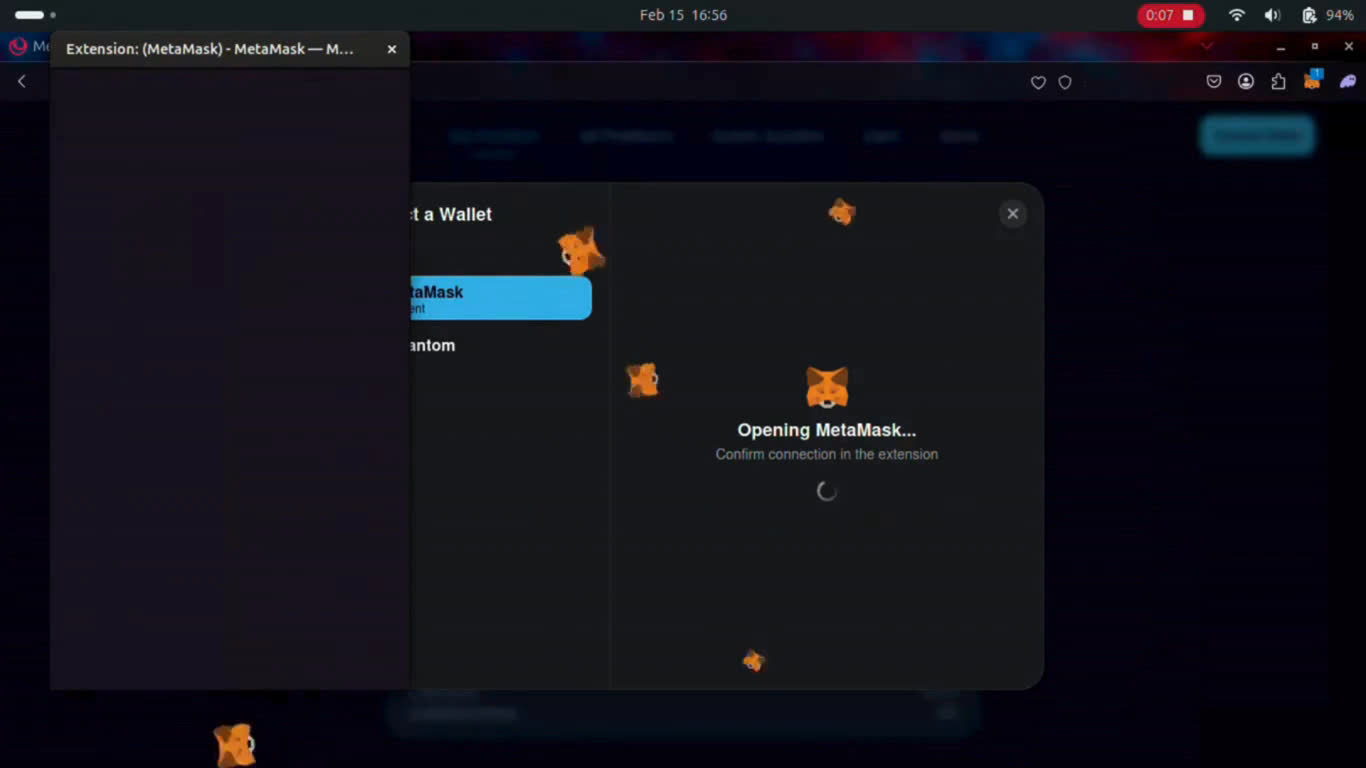Open the Pocket-style save icon in toolbar
Screen dimensions: 1366x768
(1214, 82)
